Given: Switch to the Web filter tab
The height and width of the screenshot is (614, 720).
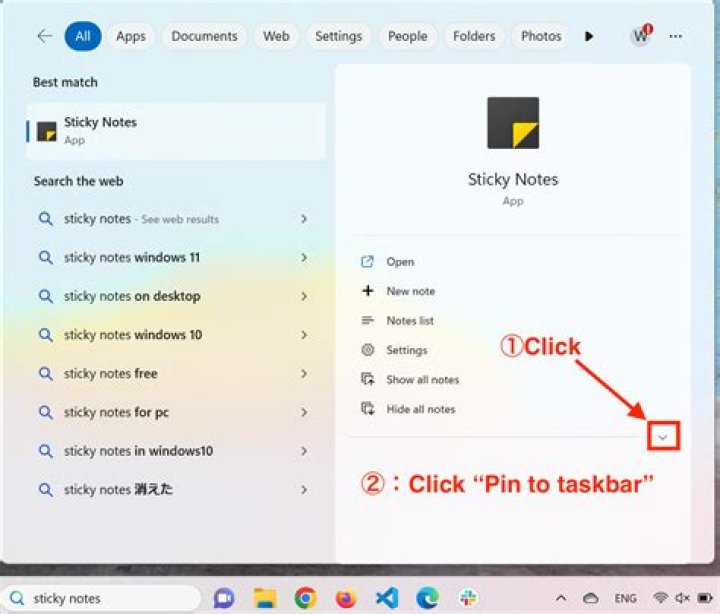Looking at the screenshot, I should point(276,36).
